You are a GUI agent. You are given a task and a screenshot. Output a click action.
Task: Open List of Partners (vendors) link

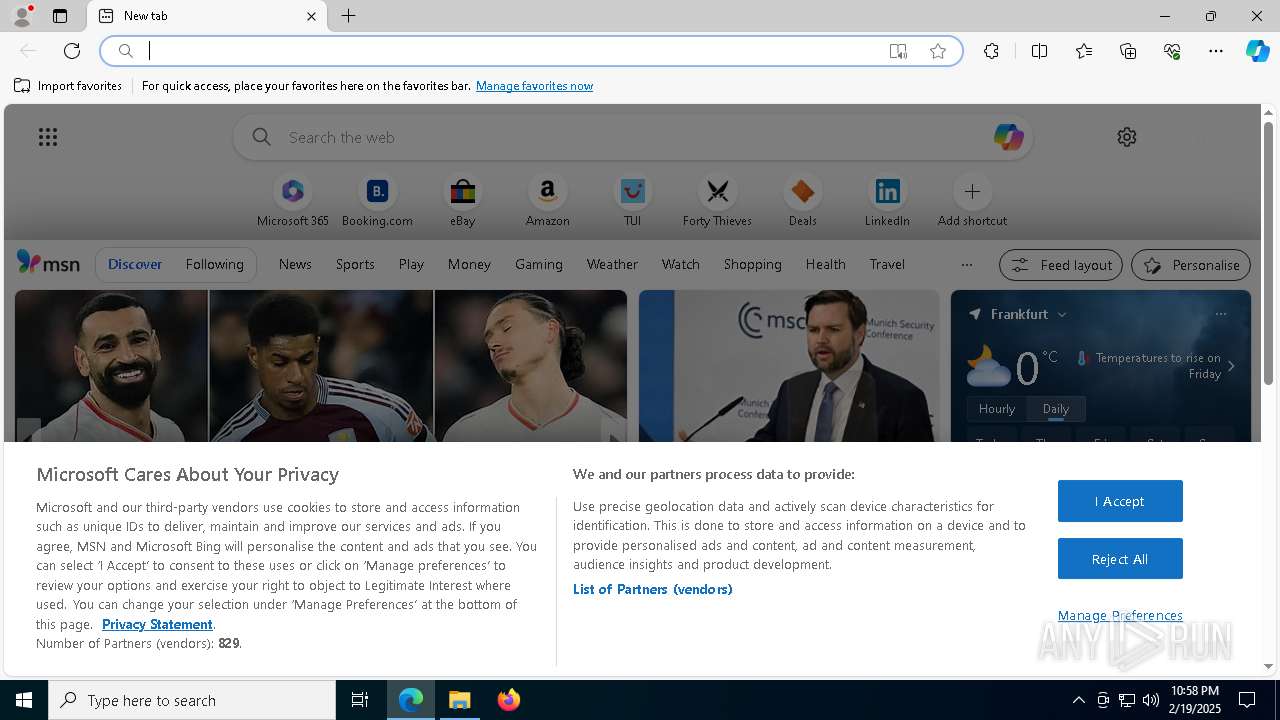[x=652, y=589]
